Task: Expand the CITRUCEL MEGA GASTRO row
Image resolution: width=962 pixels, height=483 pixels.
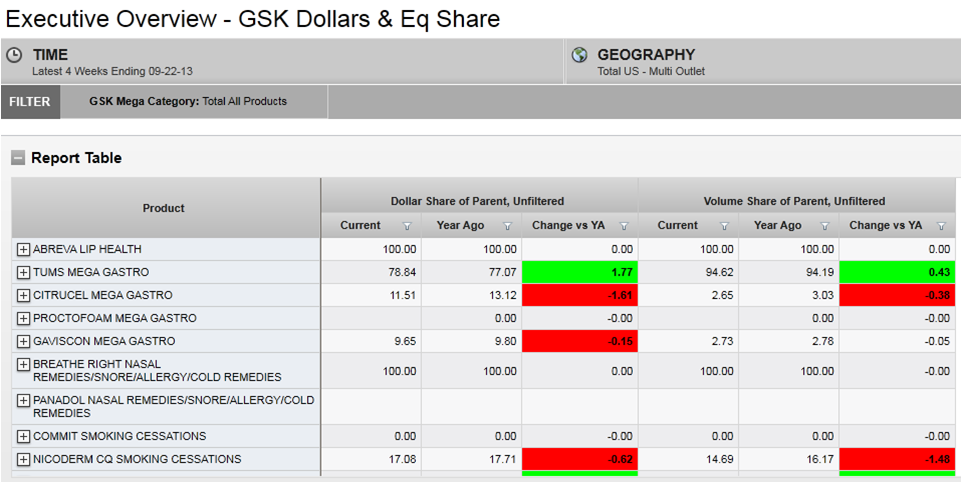Action: coord(24,295)
